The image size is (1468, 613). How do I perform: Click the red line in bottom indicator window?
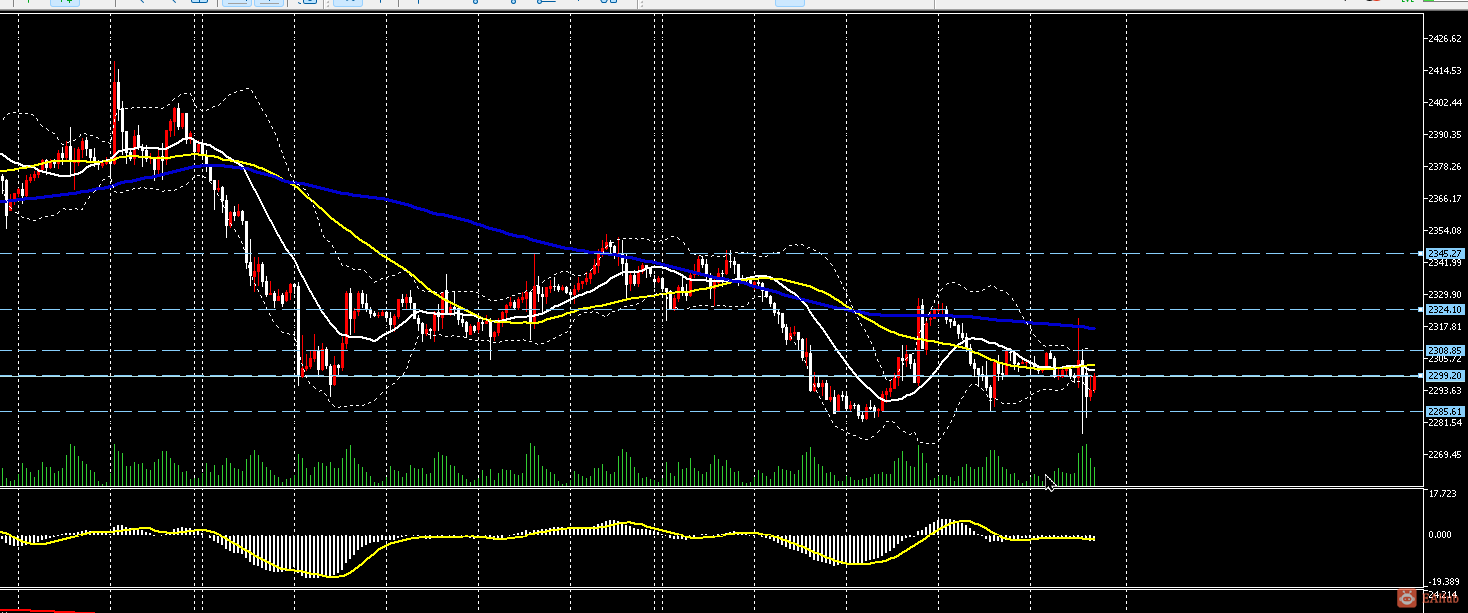[48, 610]
